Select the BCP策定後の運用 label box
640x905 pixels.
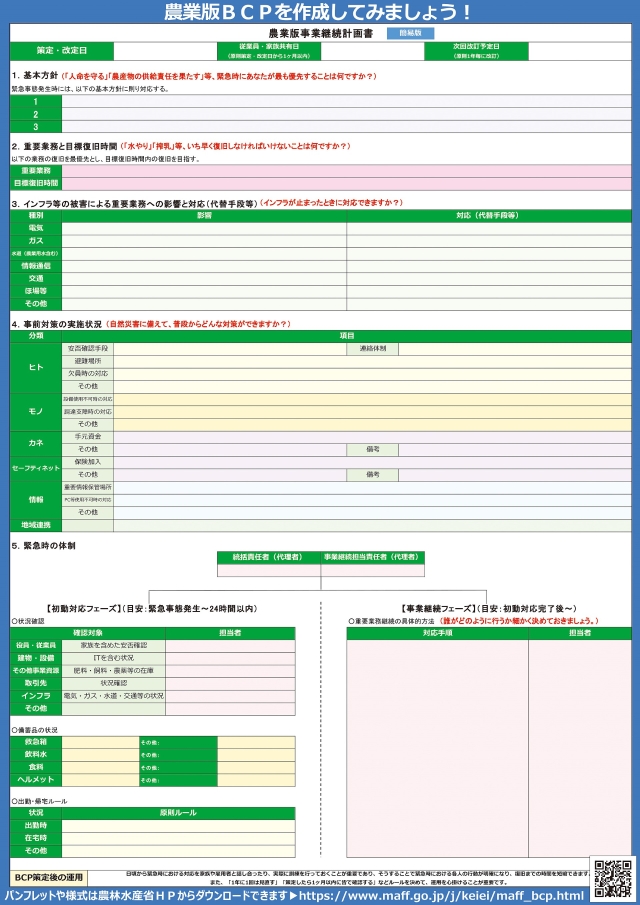tap(49, 878)
